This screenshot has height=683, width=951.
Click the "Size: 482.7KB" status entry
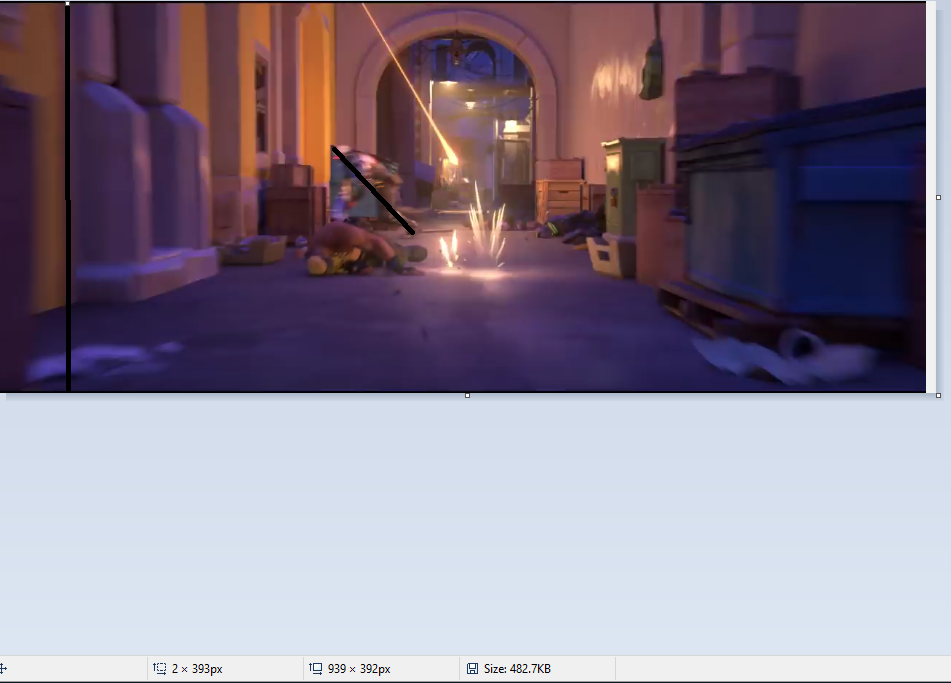(517, 668)
